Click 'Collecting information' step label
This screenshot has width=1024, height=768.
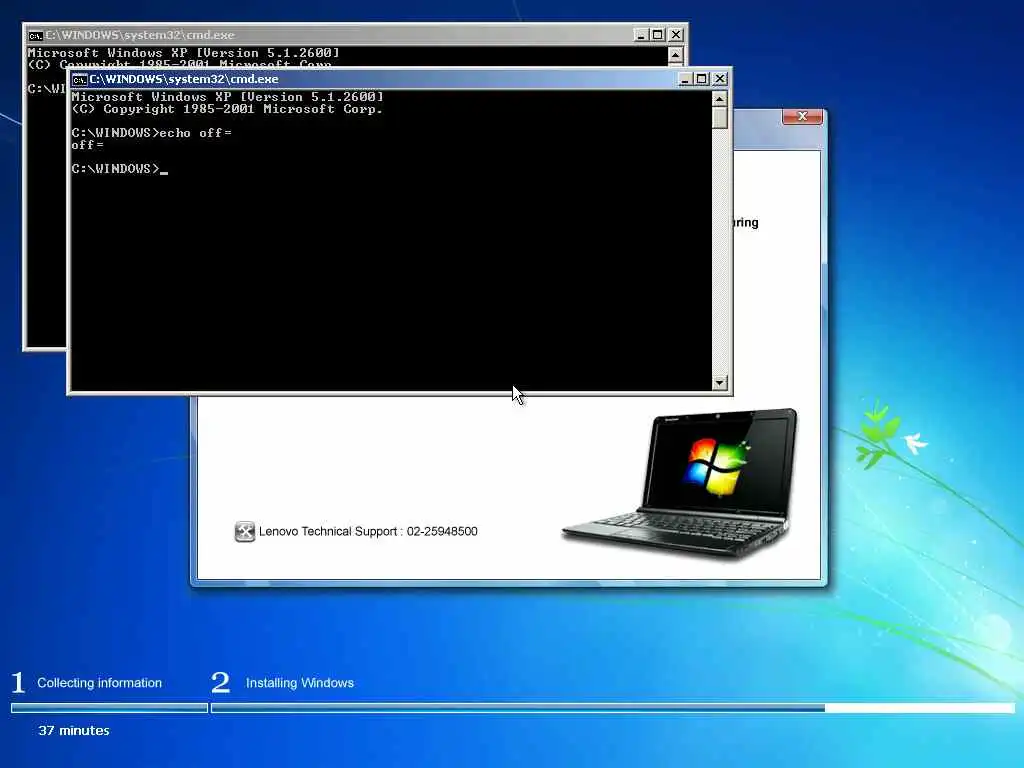(99, 683)
